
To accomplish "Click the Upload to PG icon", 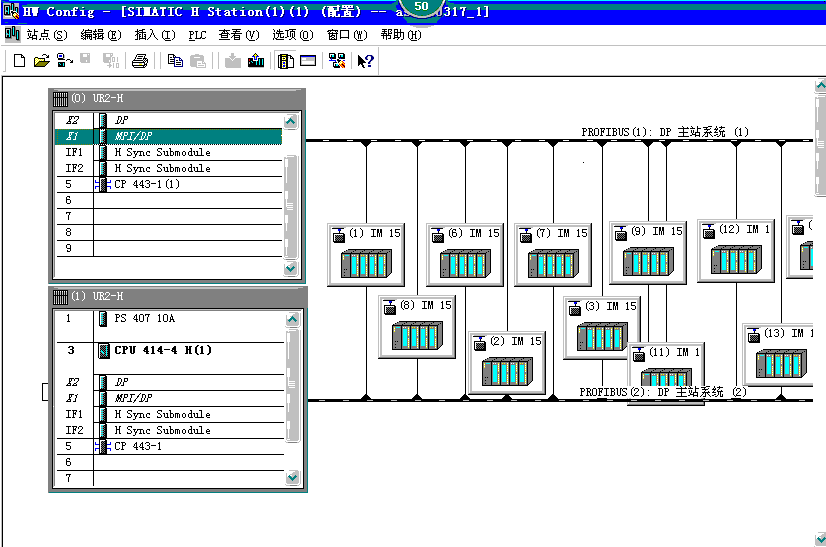I will [255, 61].
